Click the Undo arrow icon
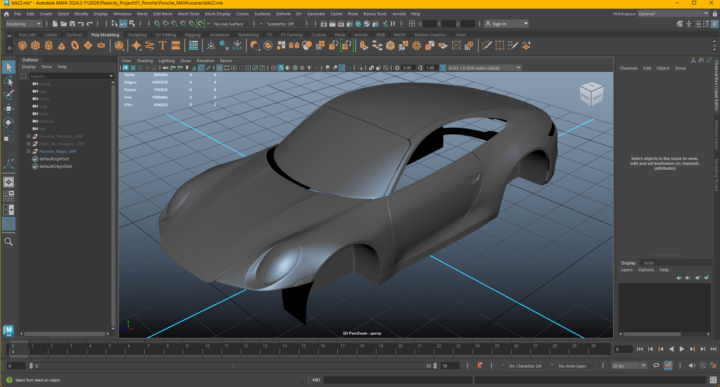The height and width of the screenshot is (387, 720). 81,24
